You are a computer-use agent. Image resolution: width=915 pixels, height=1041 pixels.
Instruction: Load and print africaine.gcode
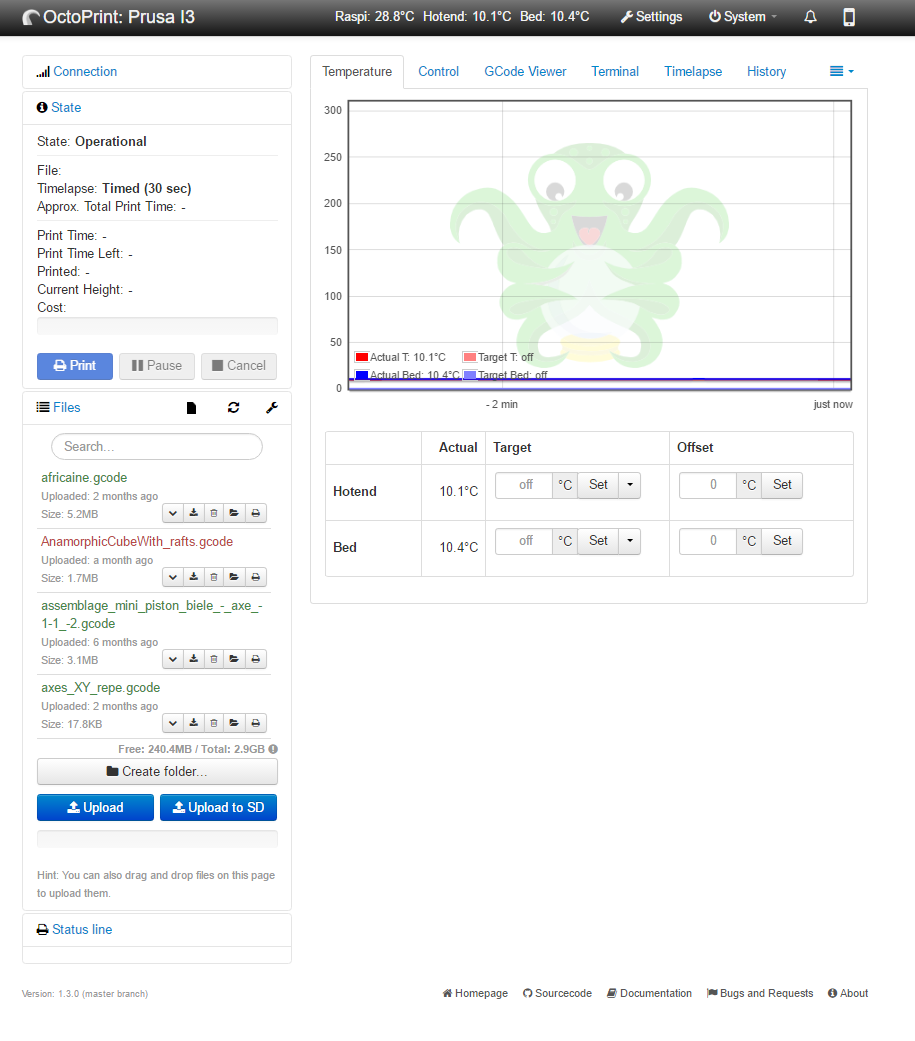click(x=256, y=513)
